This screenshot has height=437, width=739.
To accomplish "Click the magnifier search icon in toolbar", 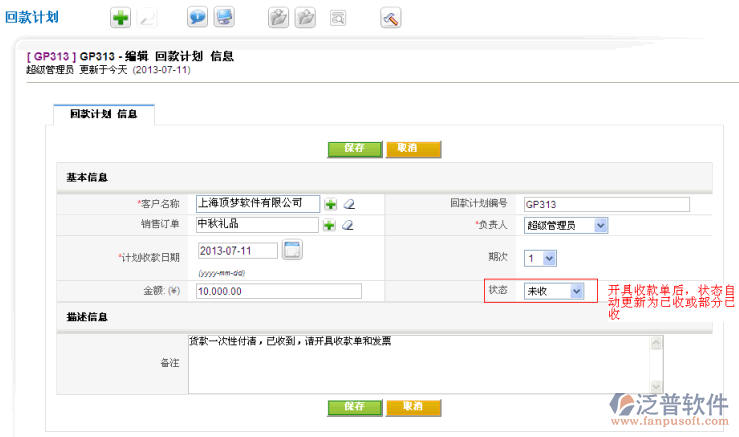I will 337,17.
